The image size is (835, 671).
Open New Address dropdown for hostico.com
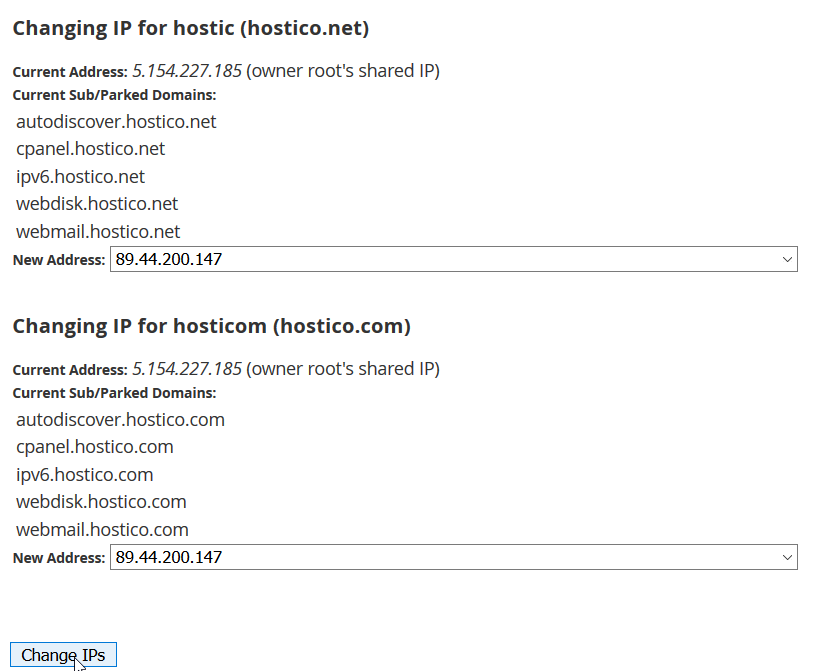(x=453, y=557)
